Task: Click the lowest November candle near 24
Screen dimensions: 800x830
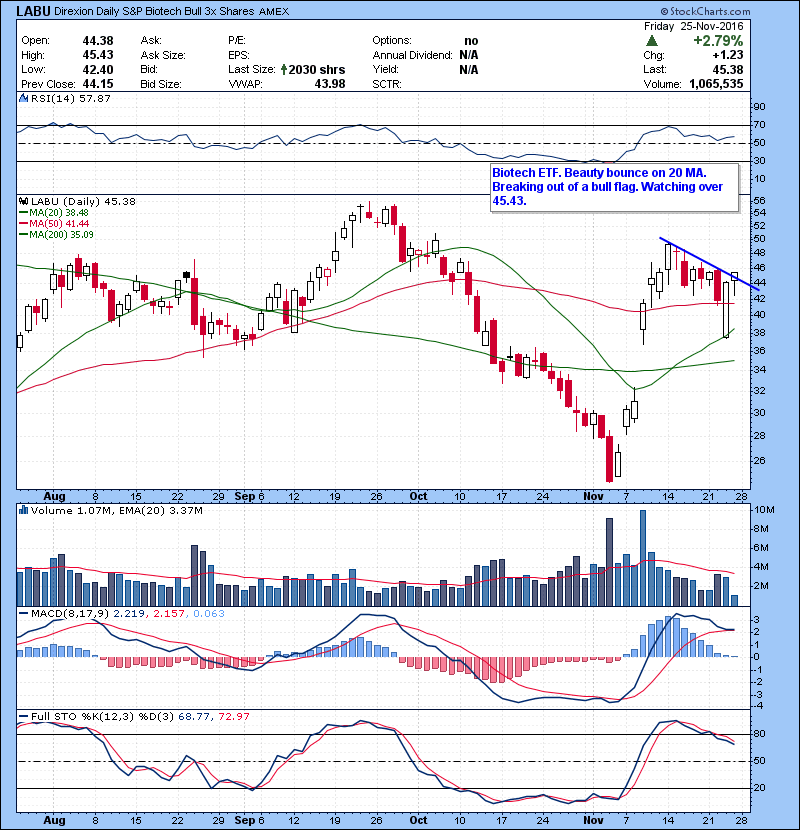Action: 609,458
